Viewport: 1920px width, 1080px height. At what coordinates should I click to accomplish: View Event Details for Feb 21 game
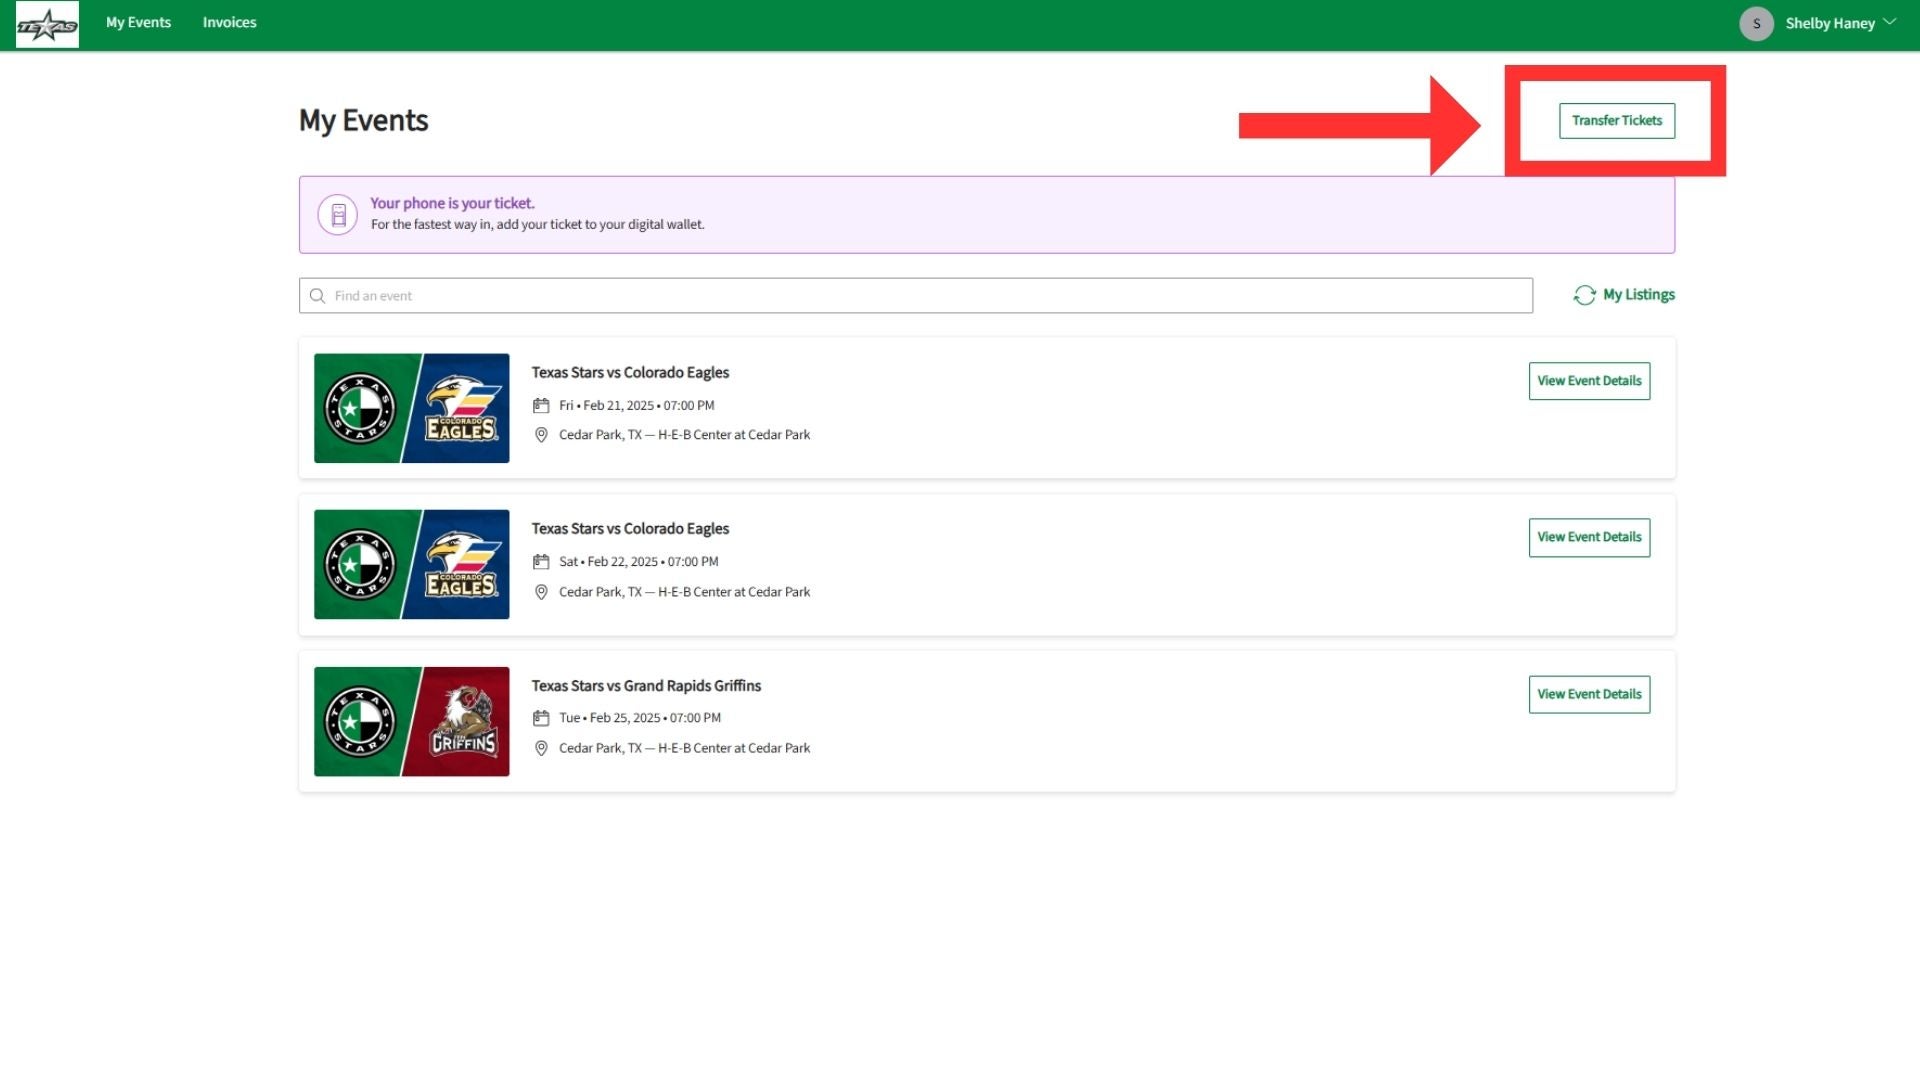pyautogui.click(x=1589, y=381)
